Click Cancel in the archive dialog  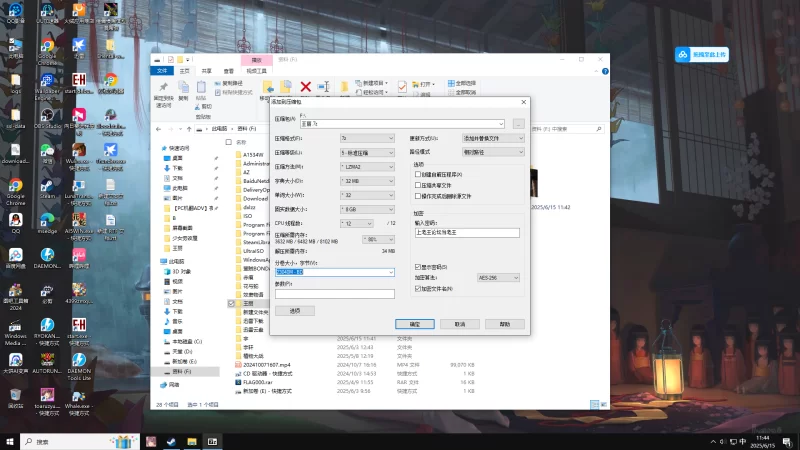coord(460,324)
